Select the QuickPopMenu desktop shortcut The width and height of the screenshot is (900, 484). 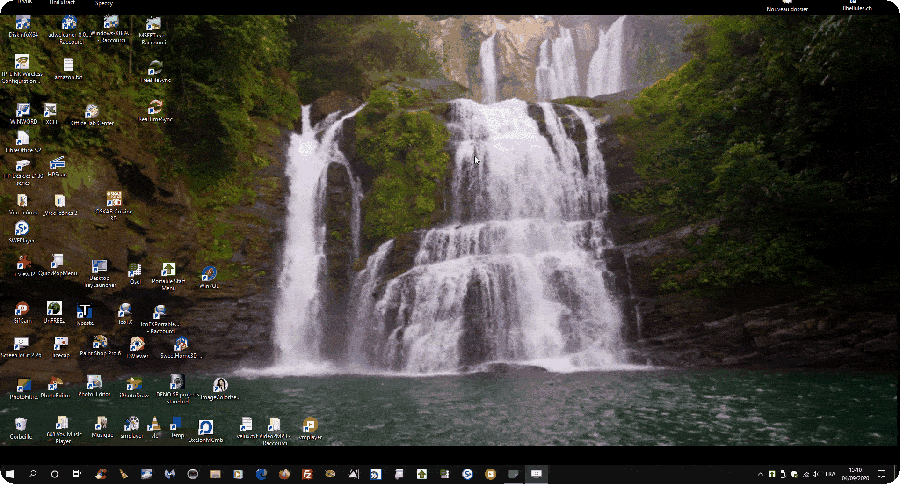tap(57, 263)
